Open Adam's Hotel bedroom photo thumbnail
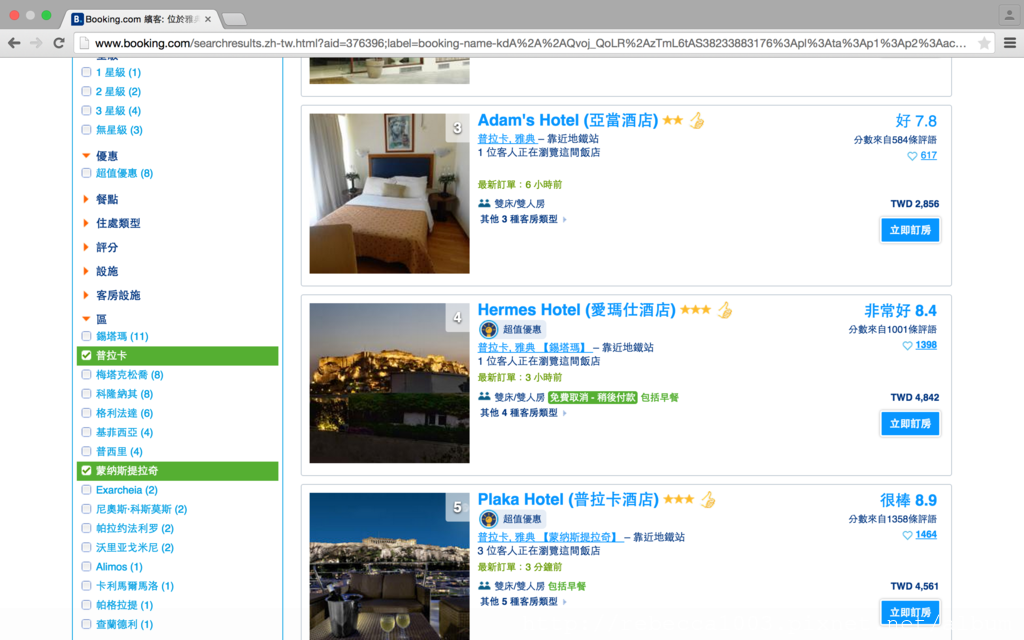This screenshot has height=640, width=1024. [x=389, y=193]
